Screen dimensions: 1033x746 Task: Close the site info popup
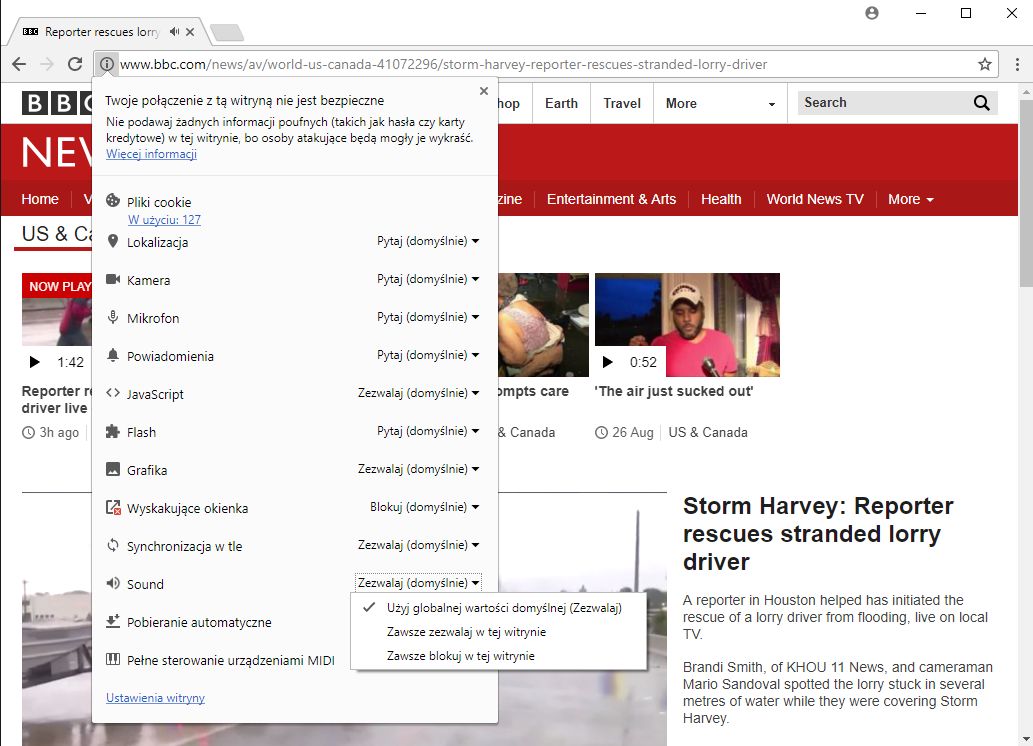(x=484, y=91)
